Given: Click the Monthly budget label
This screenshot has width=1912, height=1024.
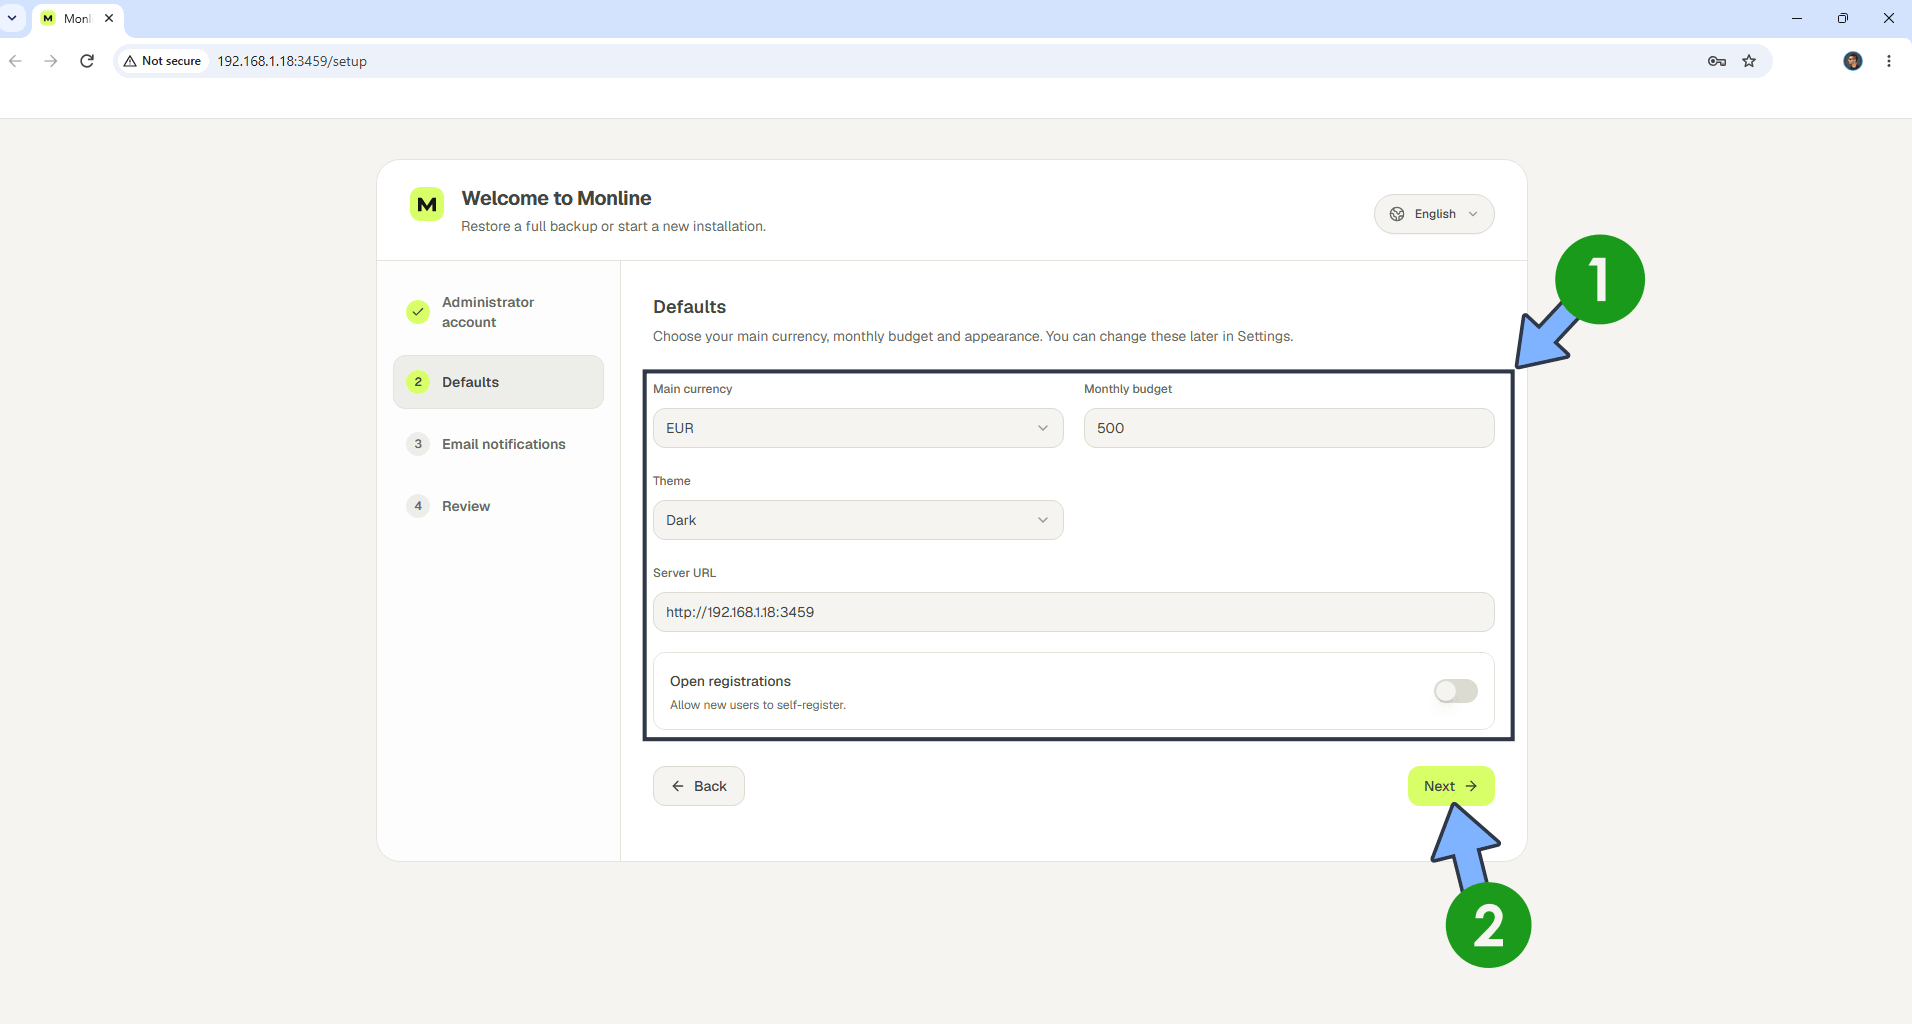Looking at the screenshot, I should (x=1128, y=389).
